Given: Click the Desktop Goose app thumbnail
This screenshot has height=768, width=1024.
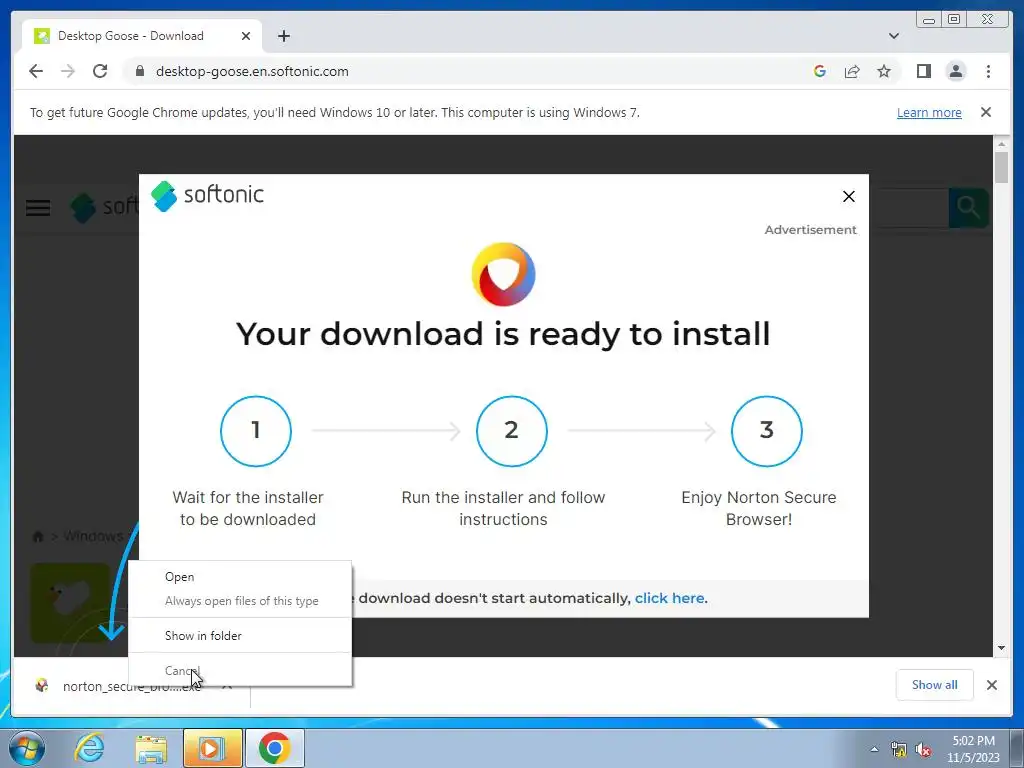Looking at the screenshot, I should pos(70,602).
